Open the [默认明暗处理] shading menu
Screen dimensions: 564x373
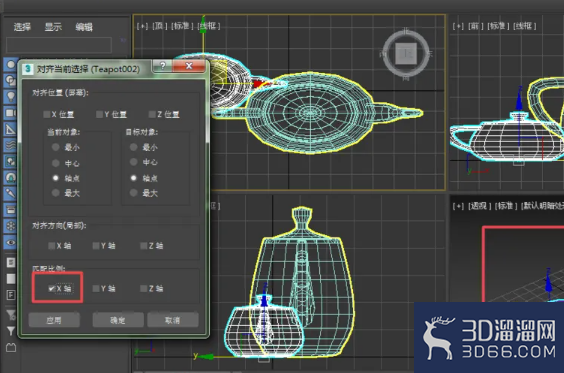[542, 206]
